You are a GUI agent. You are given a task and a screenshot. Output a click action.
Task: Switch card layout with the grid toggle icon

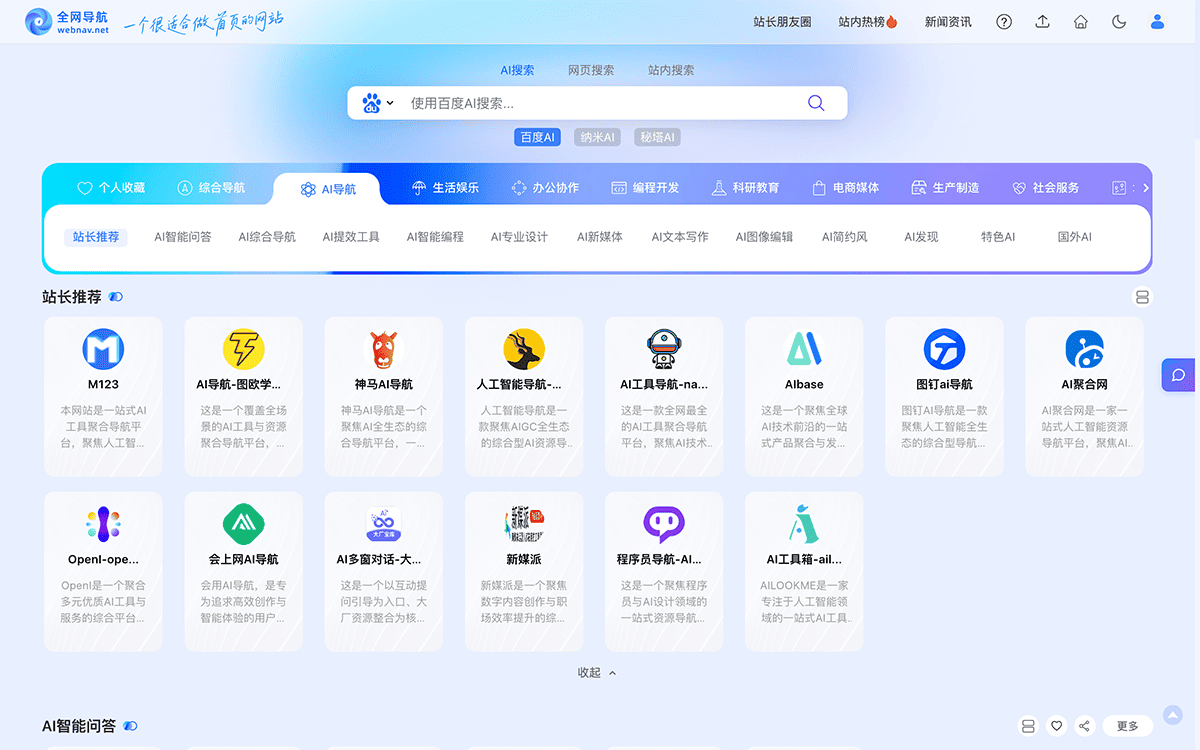(1142, 297)
